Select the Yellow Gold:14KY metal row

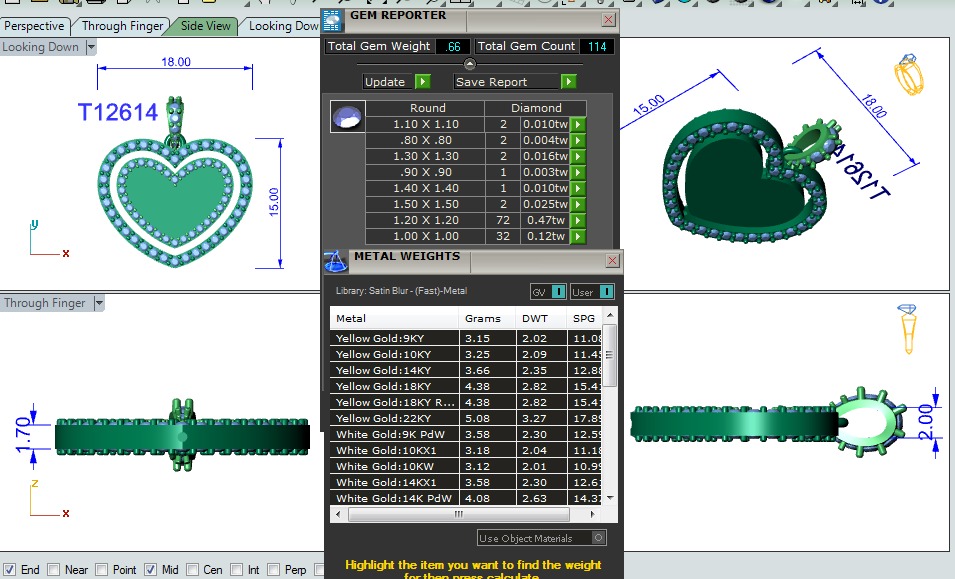click(x=394, y=371)
